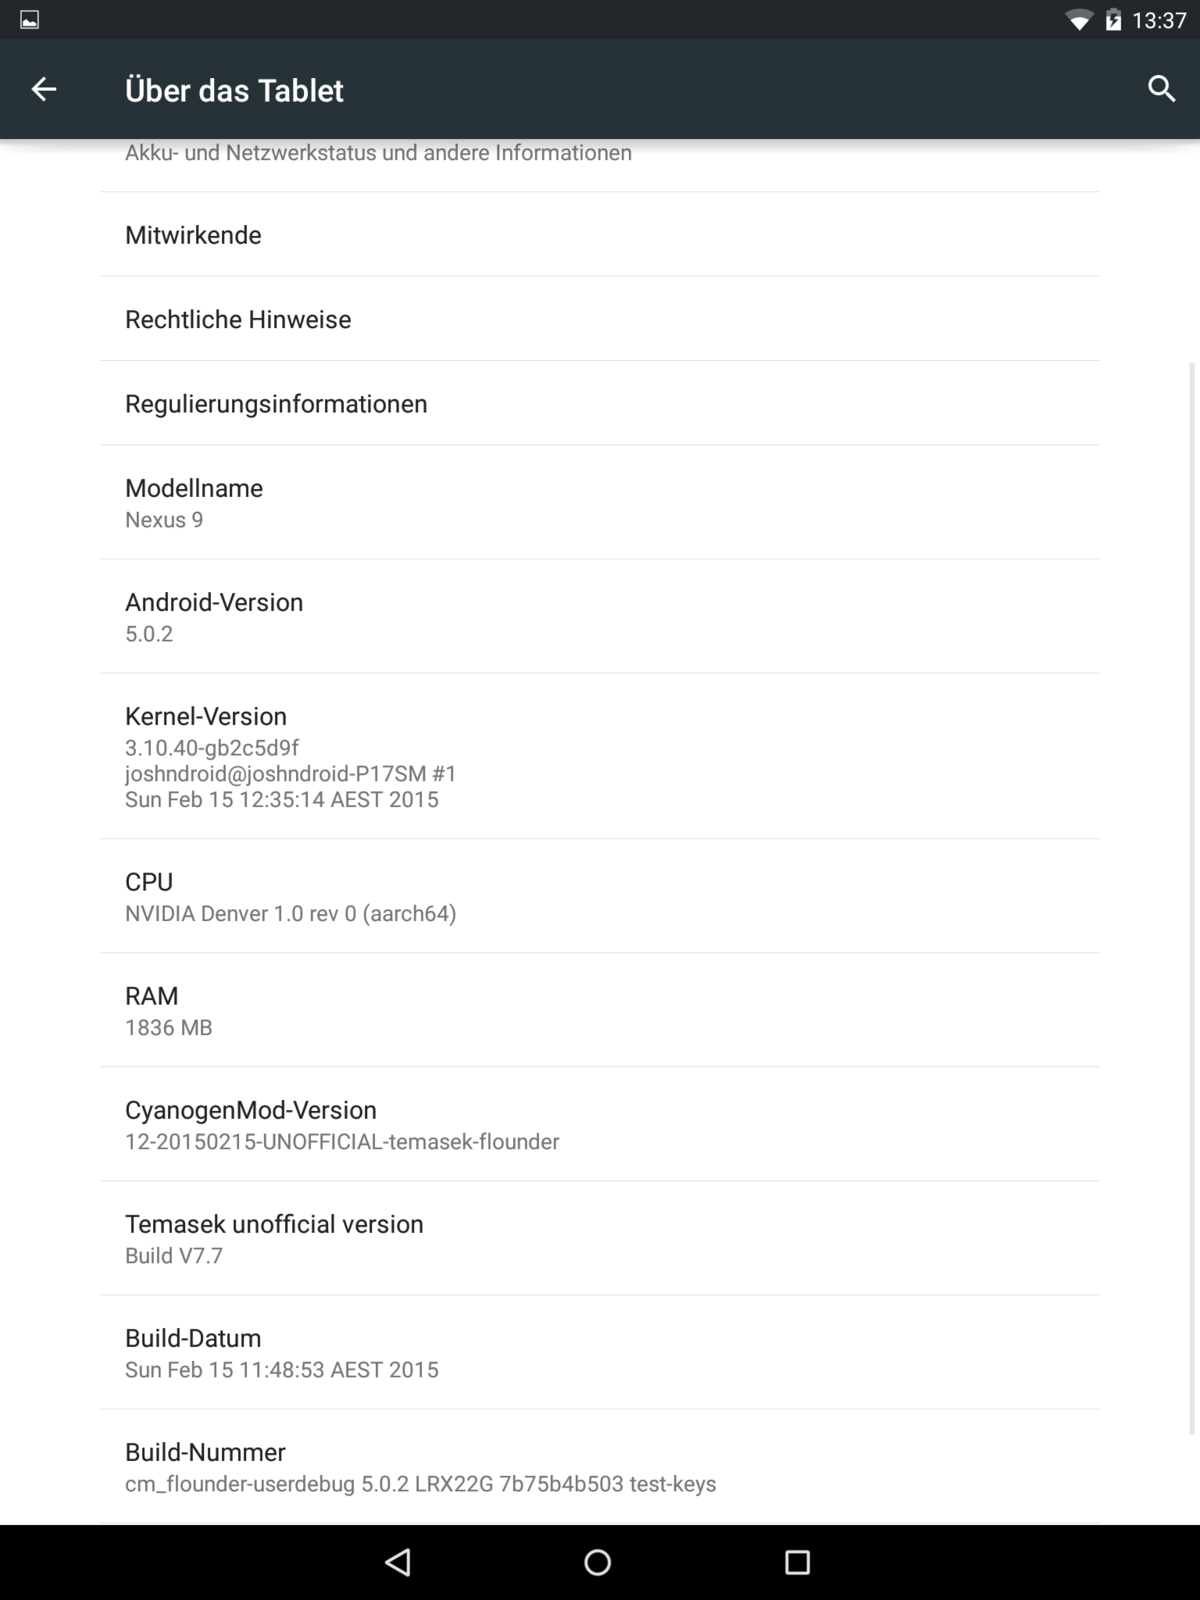
Task: Tap the Android-Version 5.0.2 entry
Action: point(600,617)
